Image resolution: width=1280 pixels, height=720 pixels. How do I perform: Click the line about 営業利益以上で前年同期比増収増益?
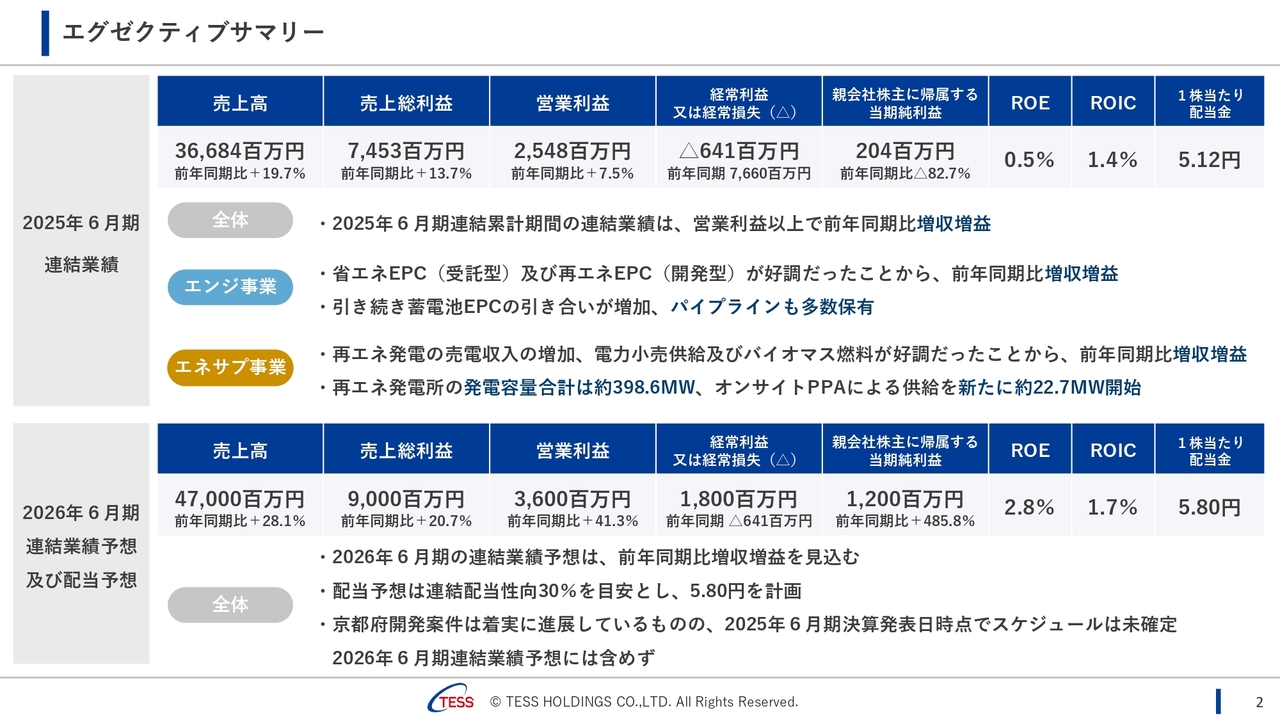click(654, 224)
